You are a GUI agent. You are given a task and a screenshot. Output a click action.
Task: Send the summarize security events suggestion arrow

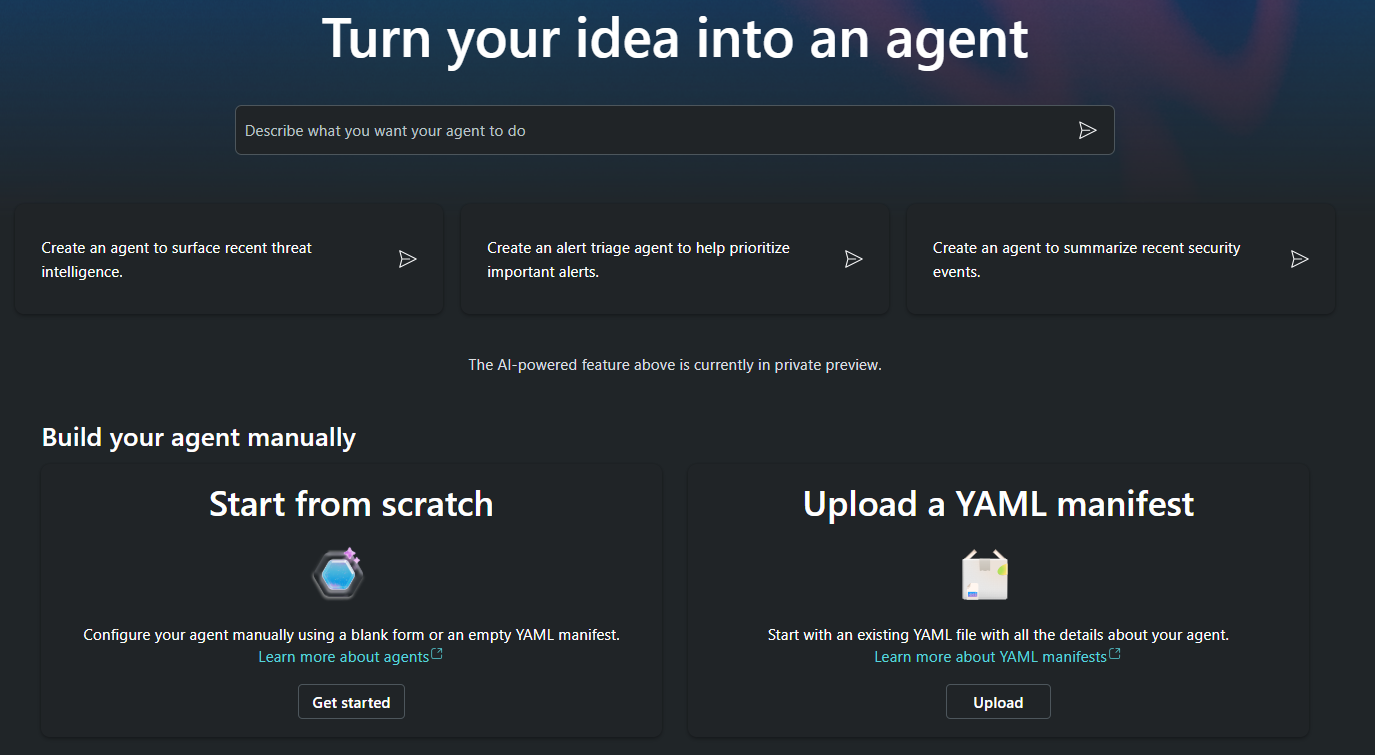pos(1299,259)
